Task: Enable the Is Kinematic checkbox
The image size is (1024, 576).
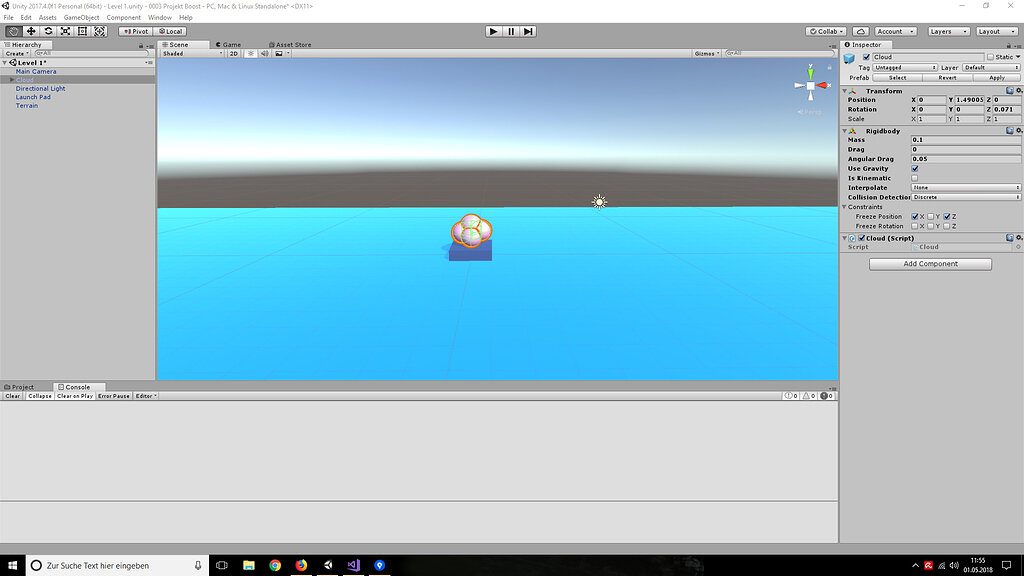Action: coord(915,178)
